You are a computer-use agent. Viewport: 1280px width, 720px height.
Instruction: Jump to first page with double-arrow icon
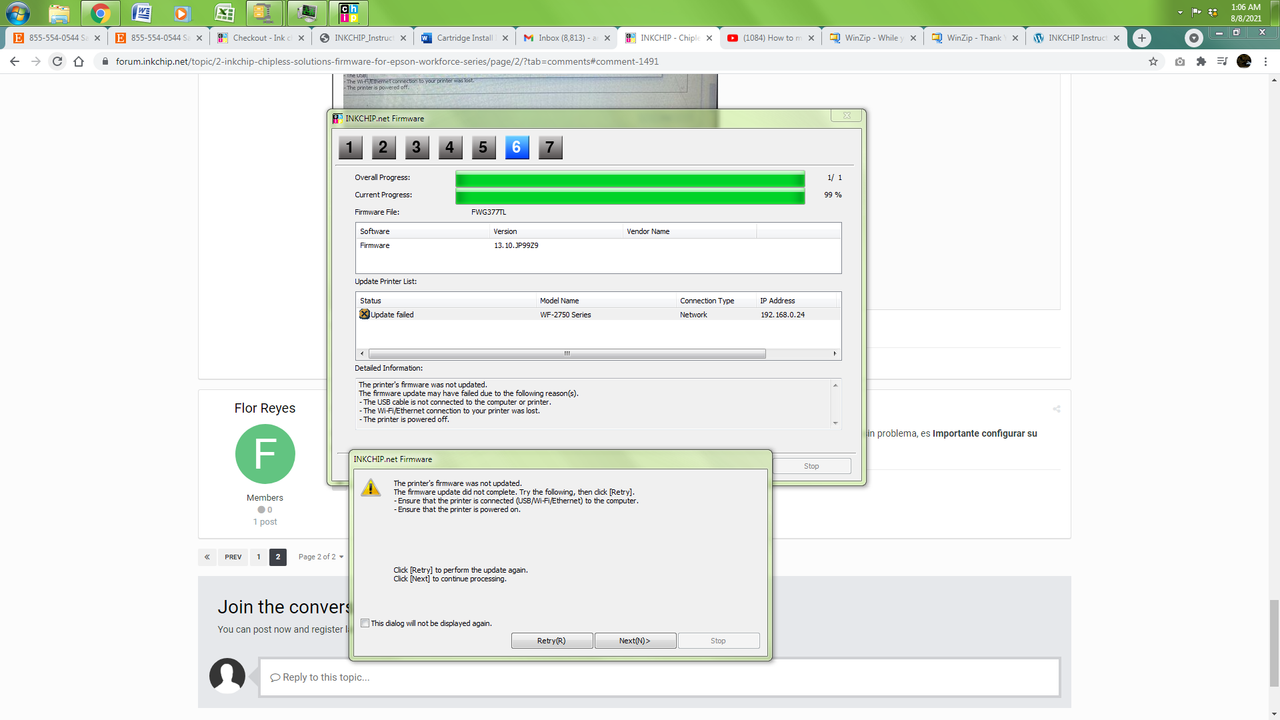[x=207, y=557]
